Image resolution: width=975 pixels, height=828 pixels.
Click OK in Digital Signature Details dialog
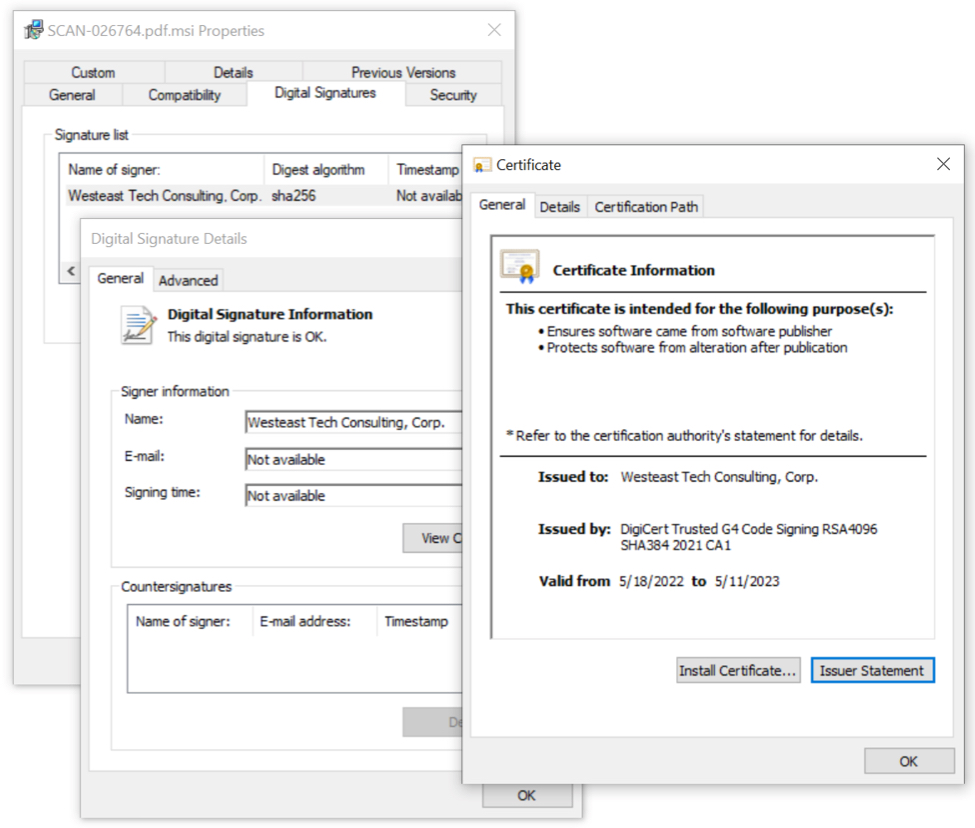[x=526, y=796]
